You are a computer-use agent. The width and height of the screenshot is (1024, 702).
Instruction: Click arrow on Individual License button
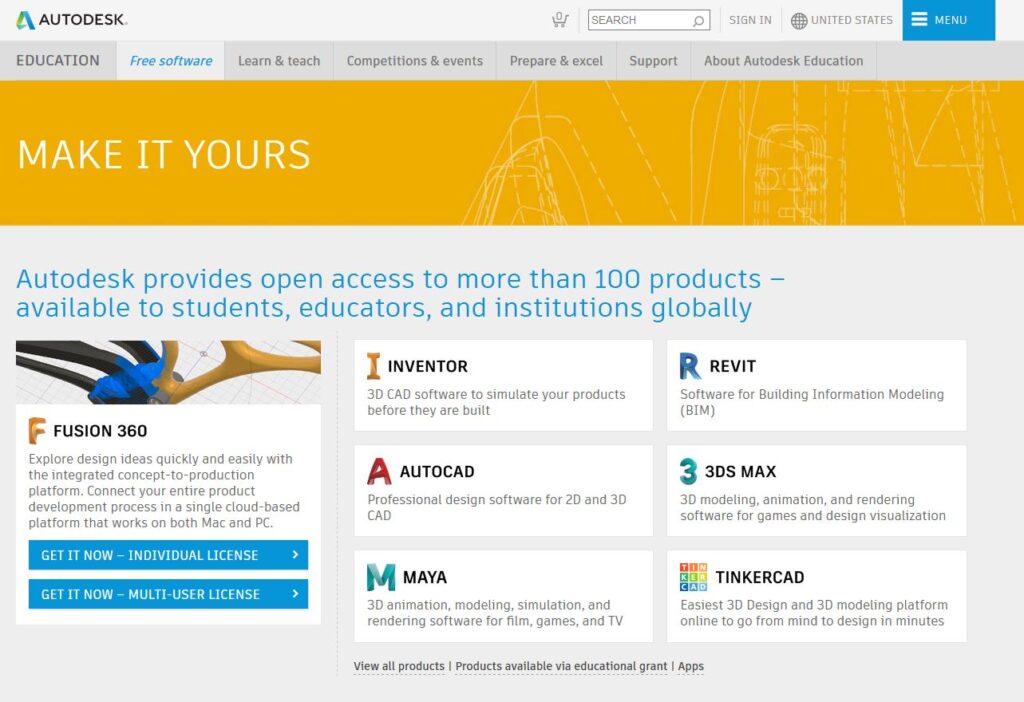click(295, 554)
